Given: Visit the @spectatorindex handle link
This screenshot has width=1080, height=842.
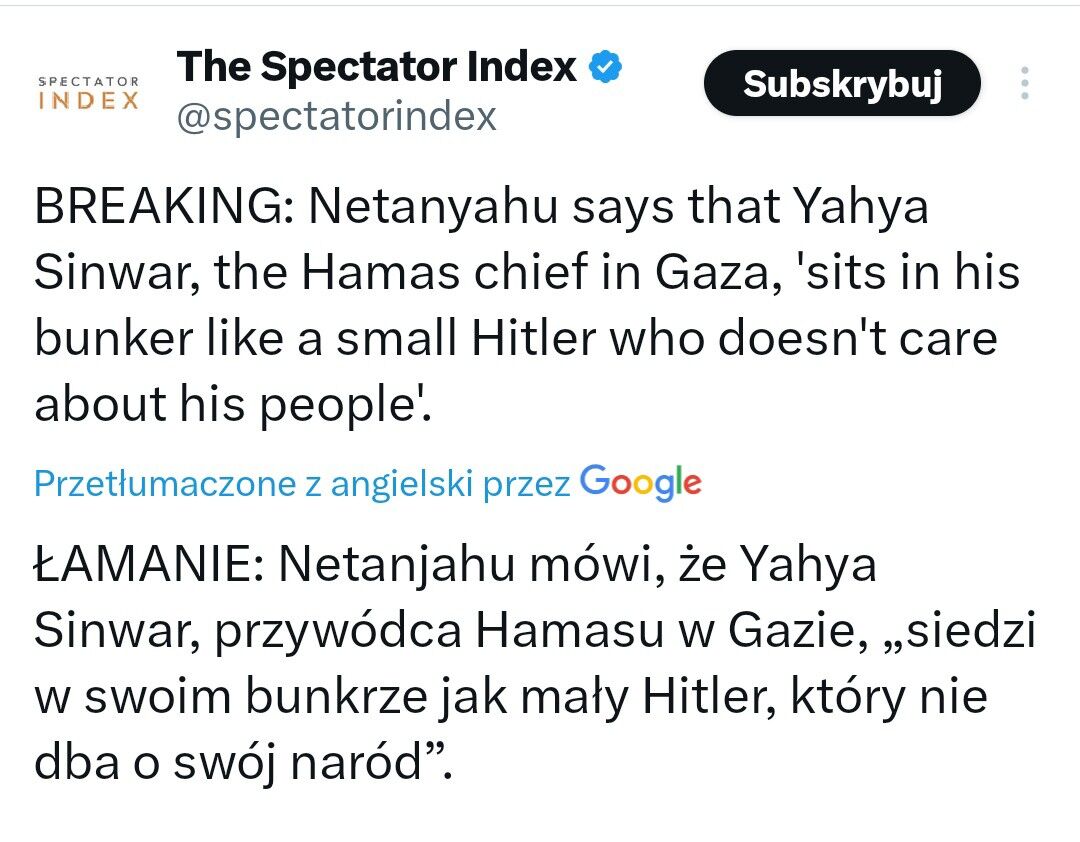Looking at the screenshot, I should 336,117.
